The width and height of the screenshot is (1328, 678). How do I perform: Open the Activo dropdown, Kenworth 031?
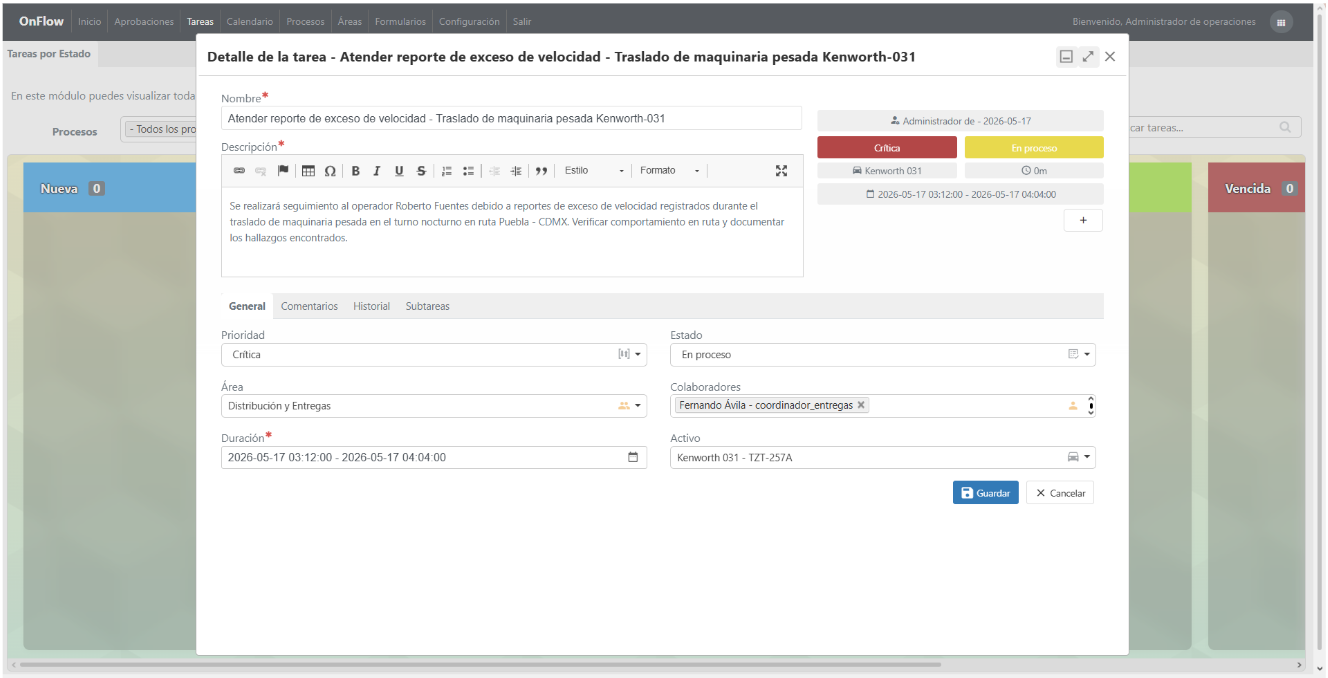point(883,458)
